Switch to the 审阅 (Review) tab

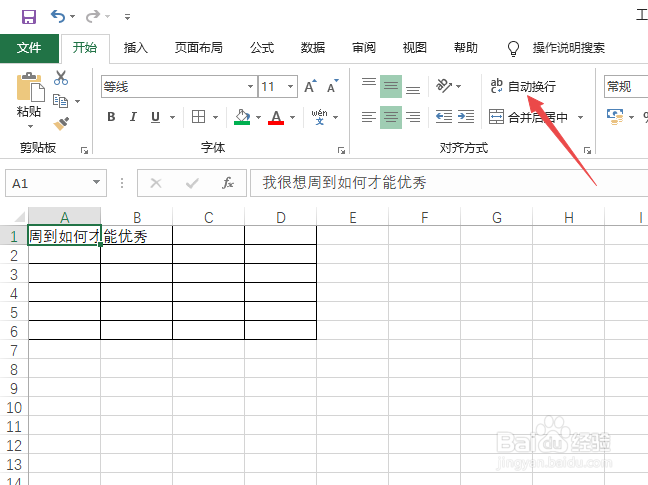(364, 48)
